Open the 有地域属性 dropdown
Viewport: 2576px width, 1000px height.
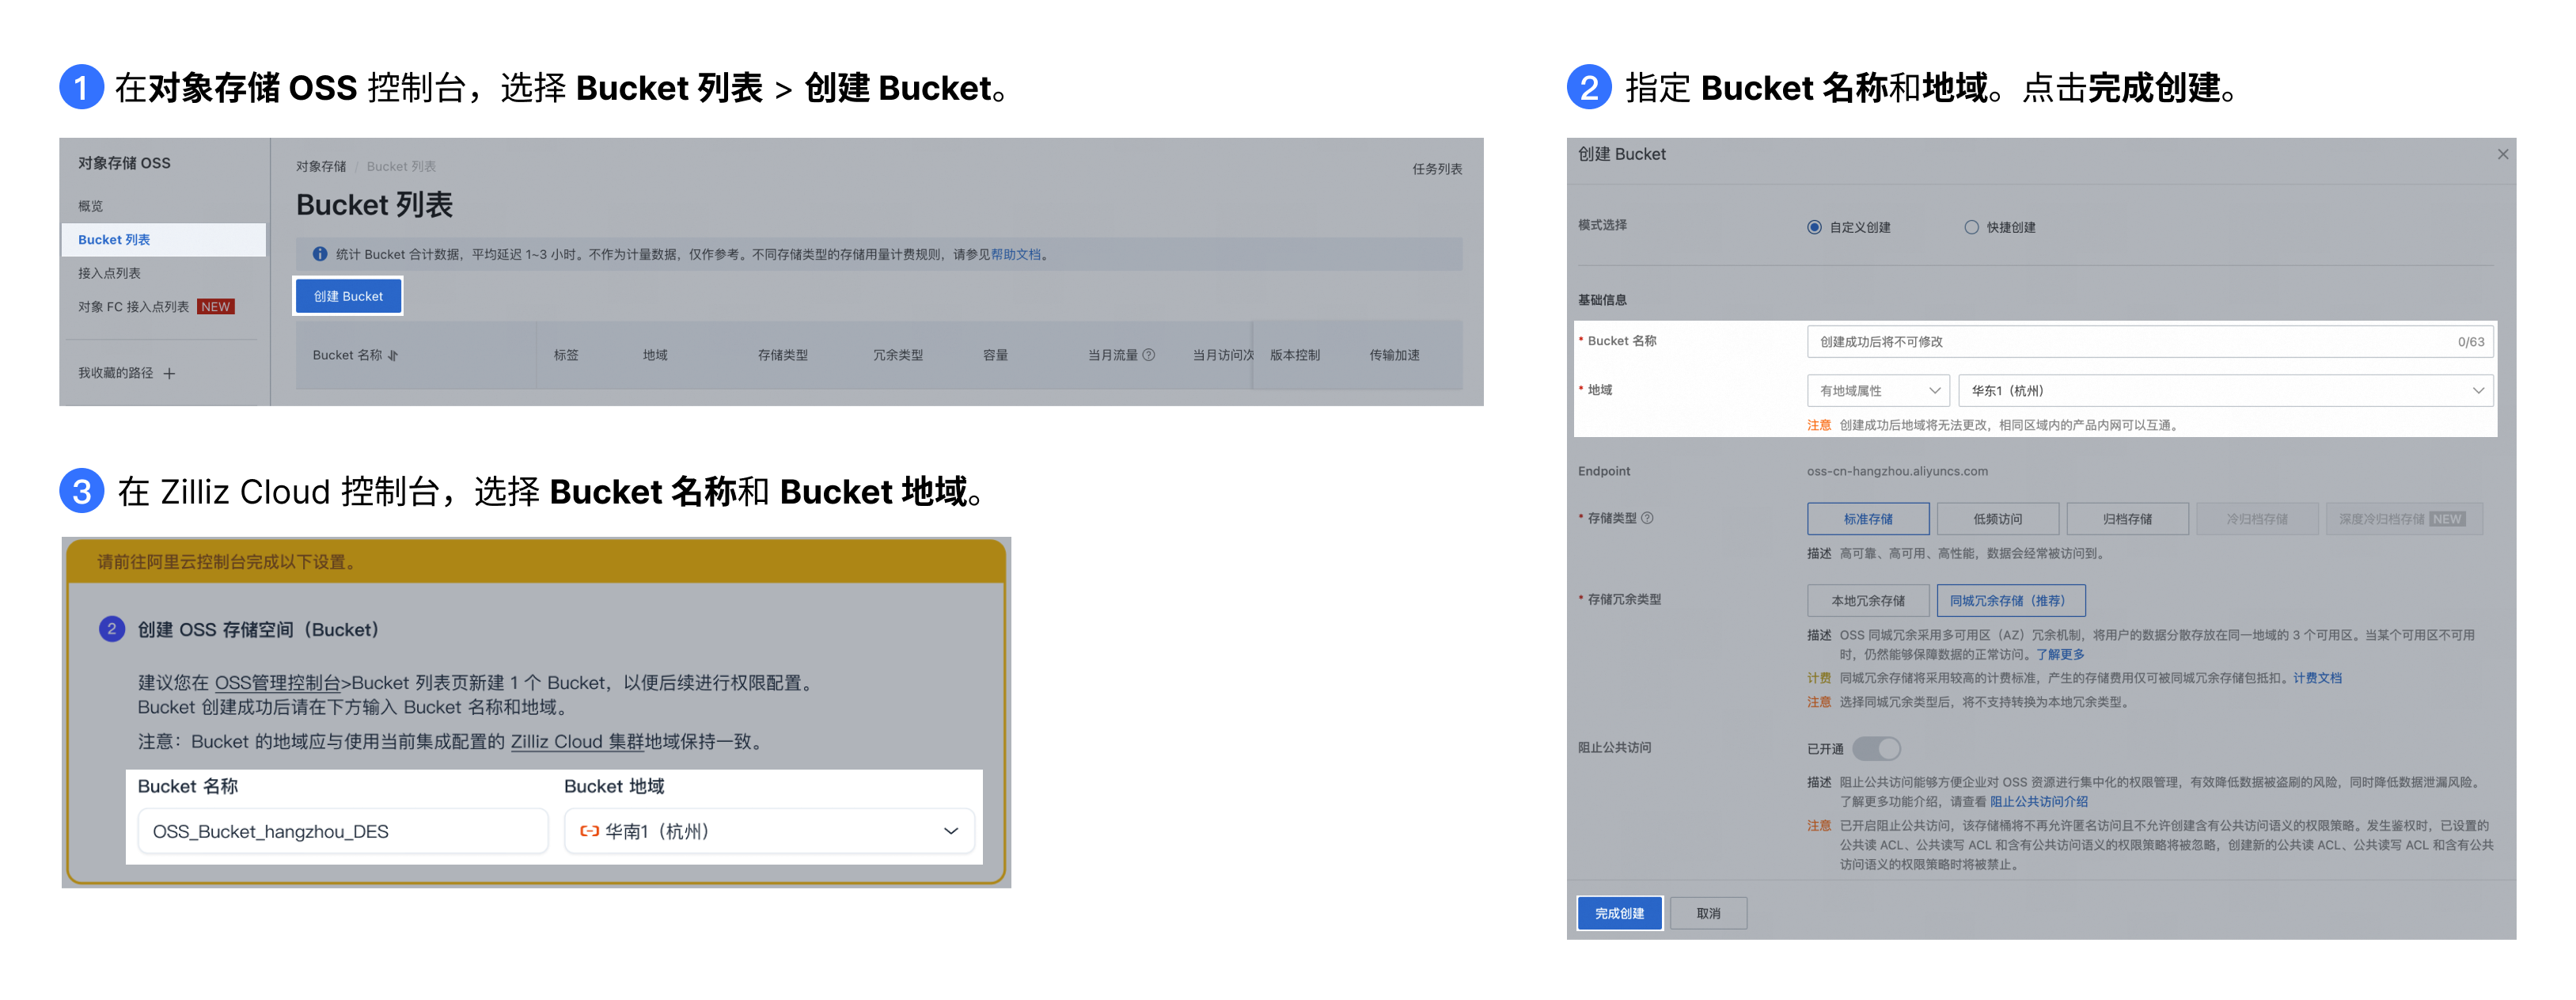(x=1877, y=391)
